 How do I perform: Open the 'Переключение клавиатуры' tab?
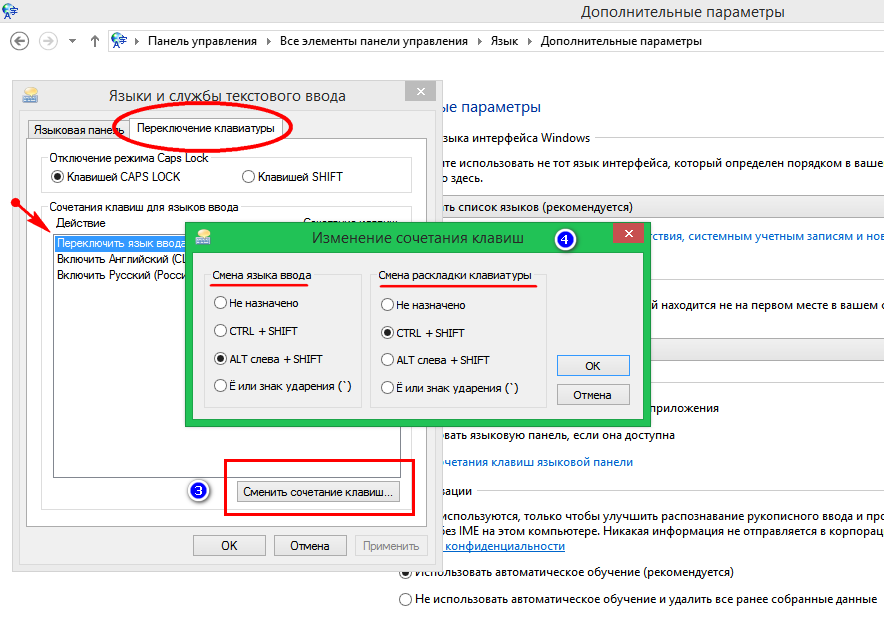point(205,129)
